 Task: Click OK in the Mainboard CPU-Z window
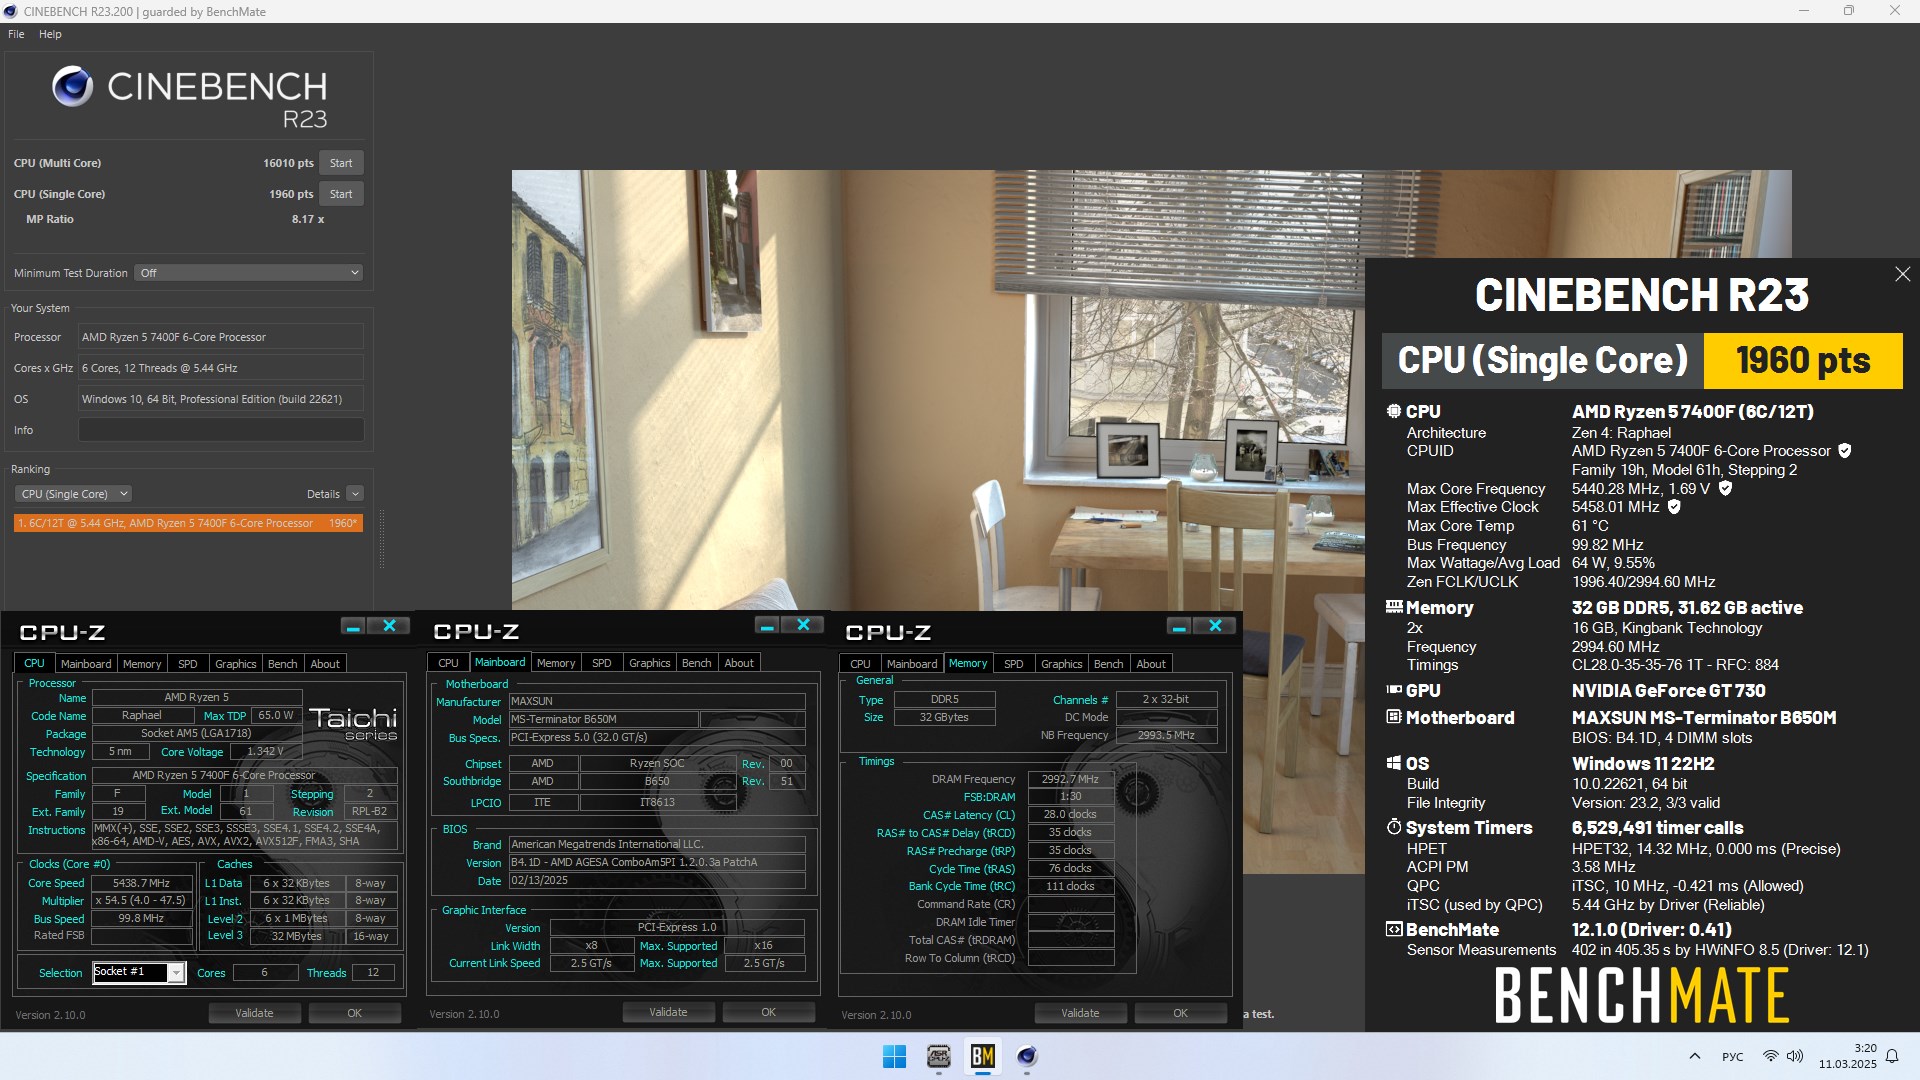coord(768,1012)
